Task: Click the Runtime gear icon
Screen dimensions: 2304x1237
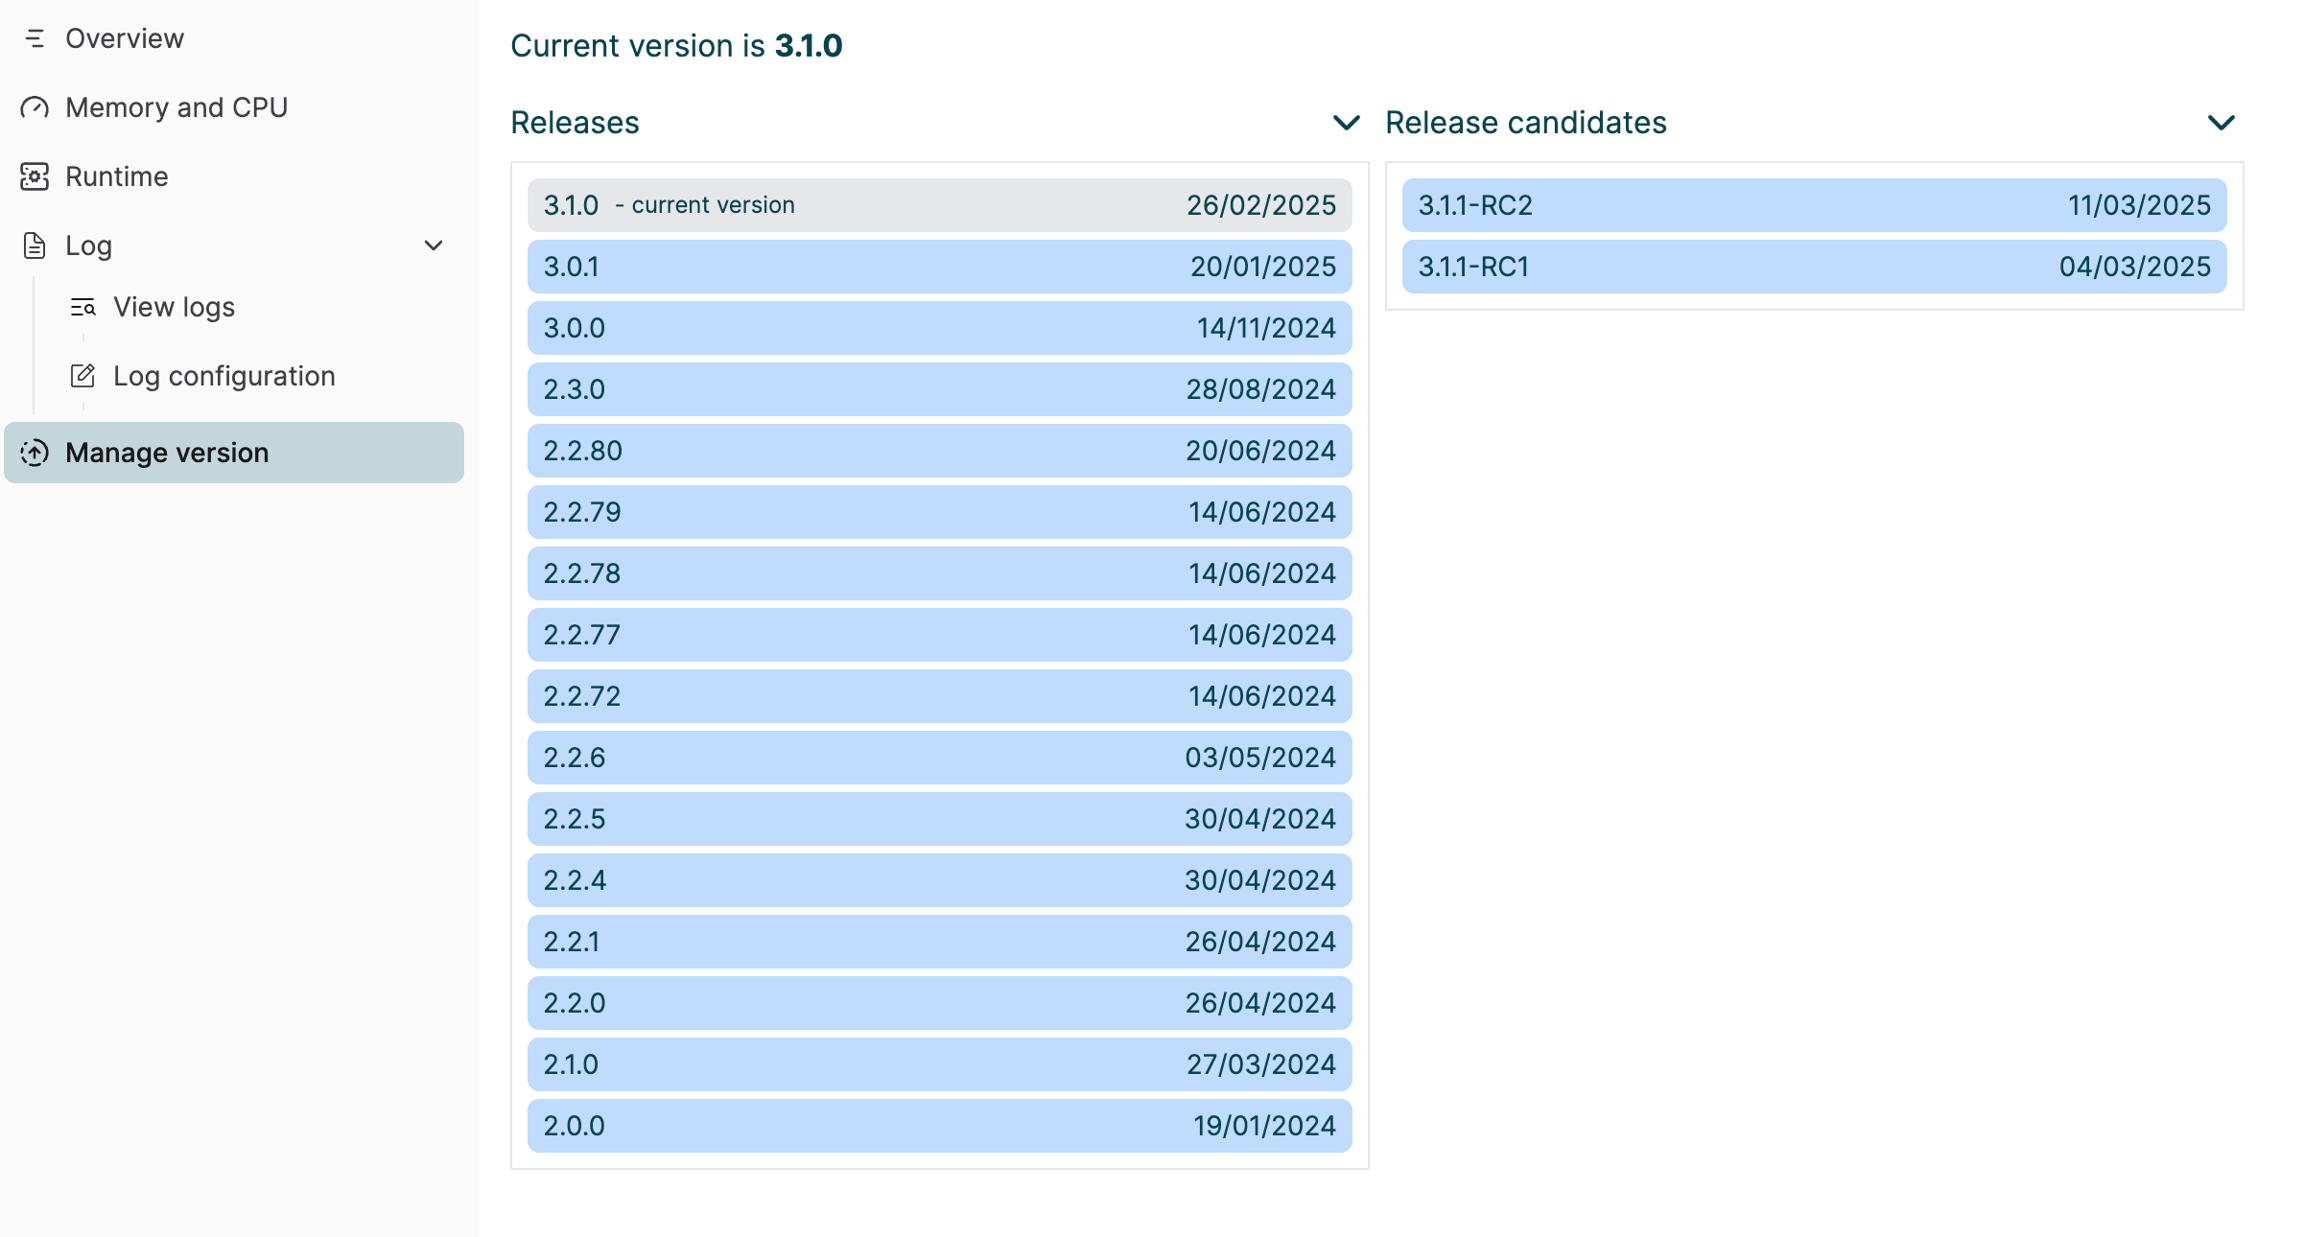Action: (35, 177)
